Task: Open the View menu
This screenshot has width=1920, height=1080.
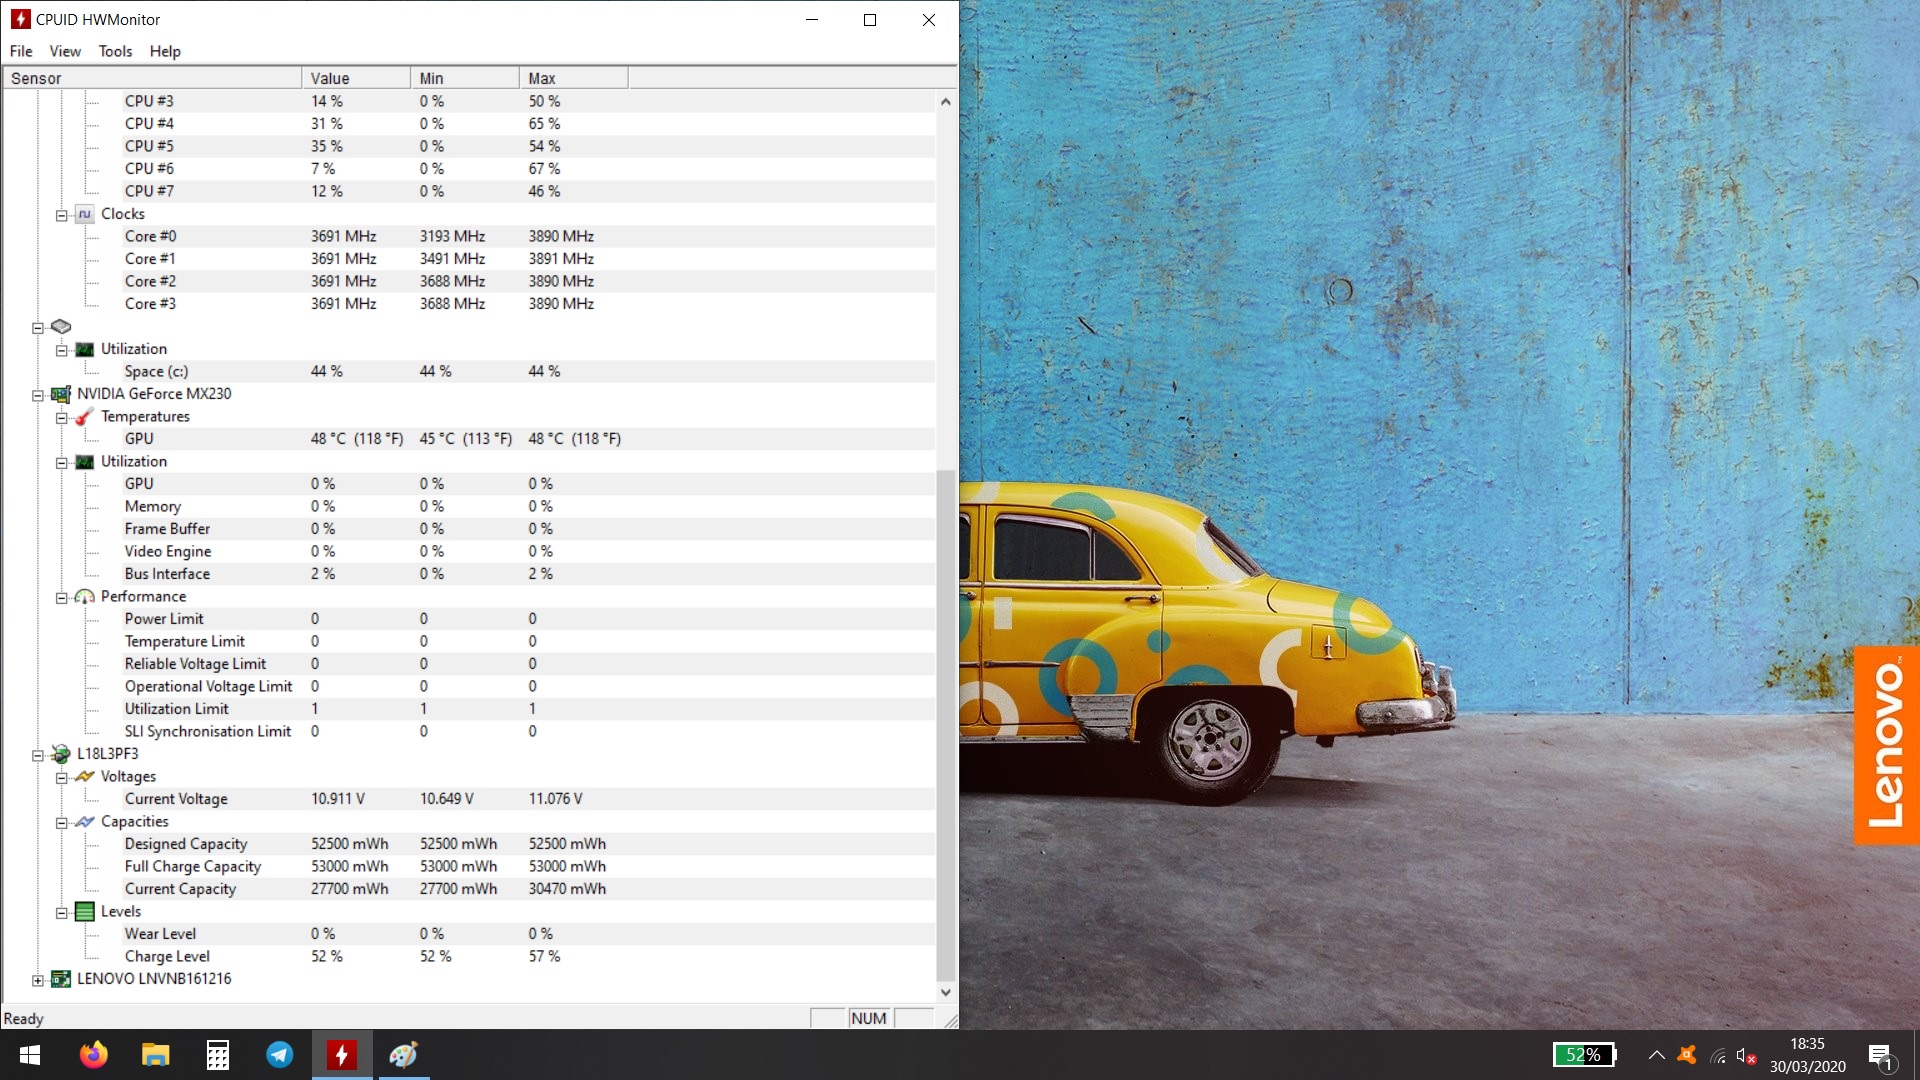Action: pos(65,51)
